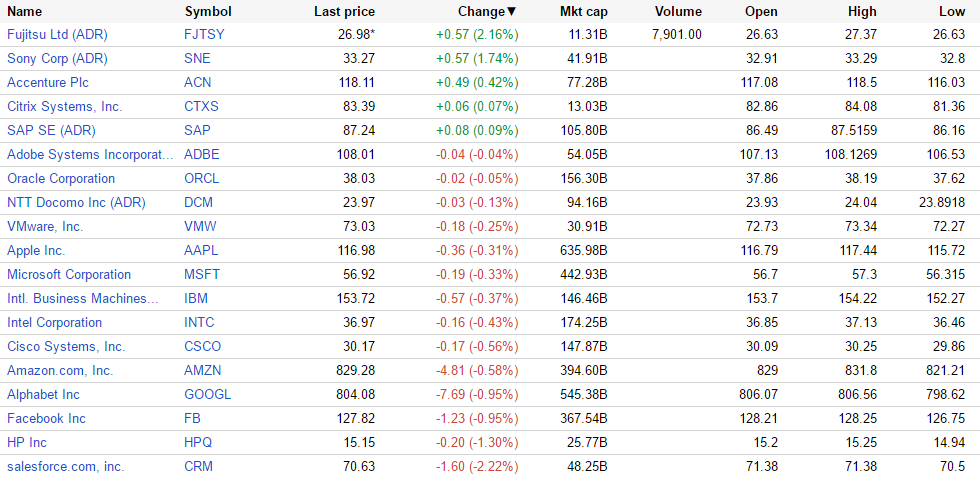
Task: Open Oracle Corporation stock page
Action: [61, 179]
